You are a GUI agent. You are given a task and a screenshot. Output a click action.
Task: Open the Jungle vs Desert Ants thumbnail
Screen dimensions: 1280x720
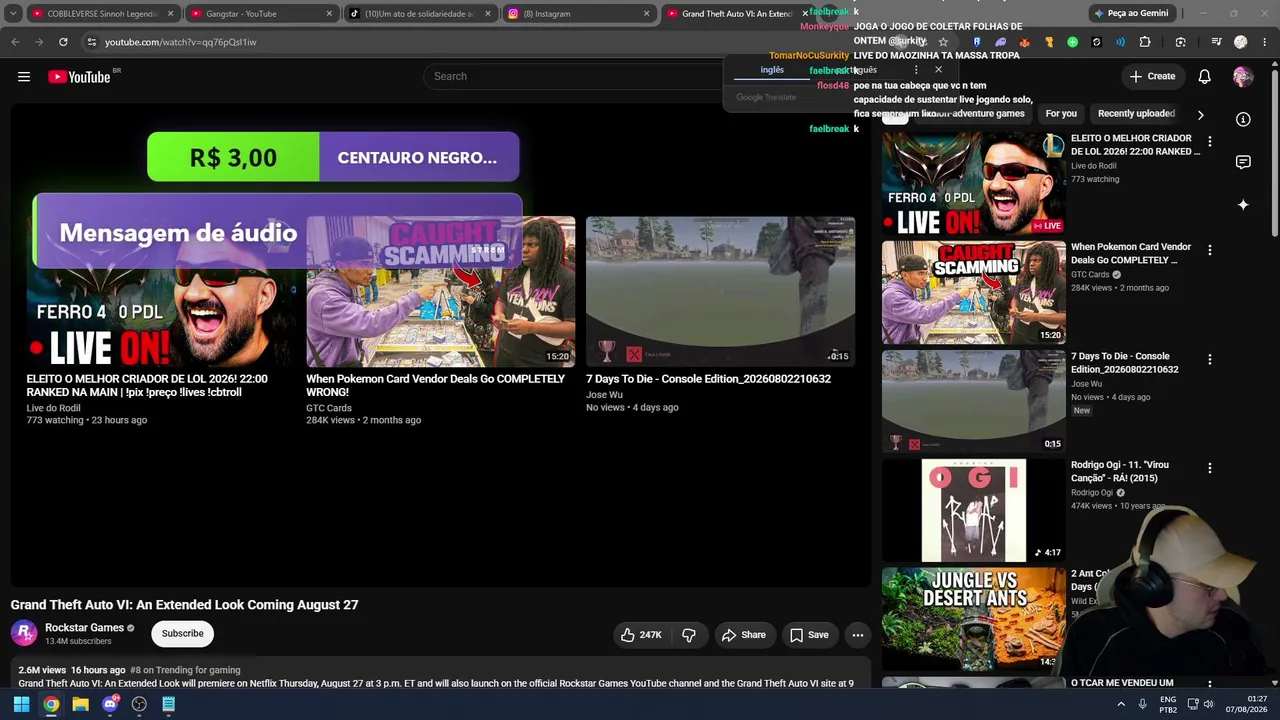coord(973,618)
